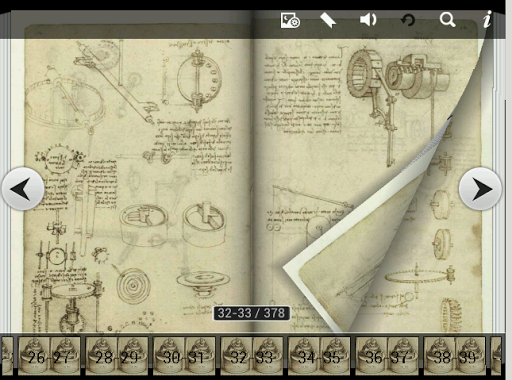Click the rotate/undo arrow icon
This screenshot has width=512, height=380.
[x=408, y=20]
